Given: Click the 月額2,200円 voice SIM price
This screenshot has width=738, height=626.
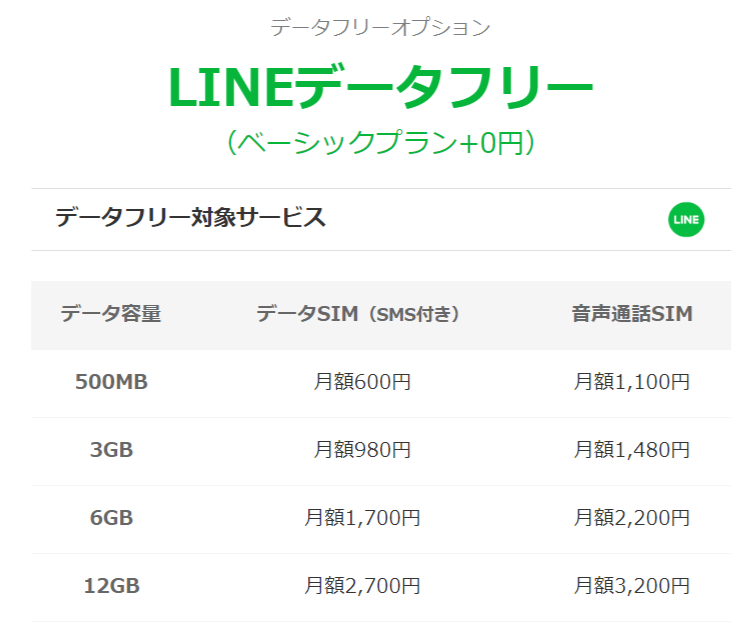Looking at the screenshot, I should coord(632,518).
